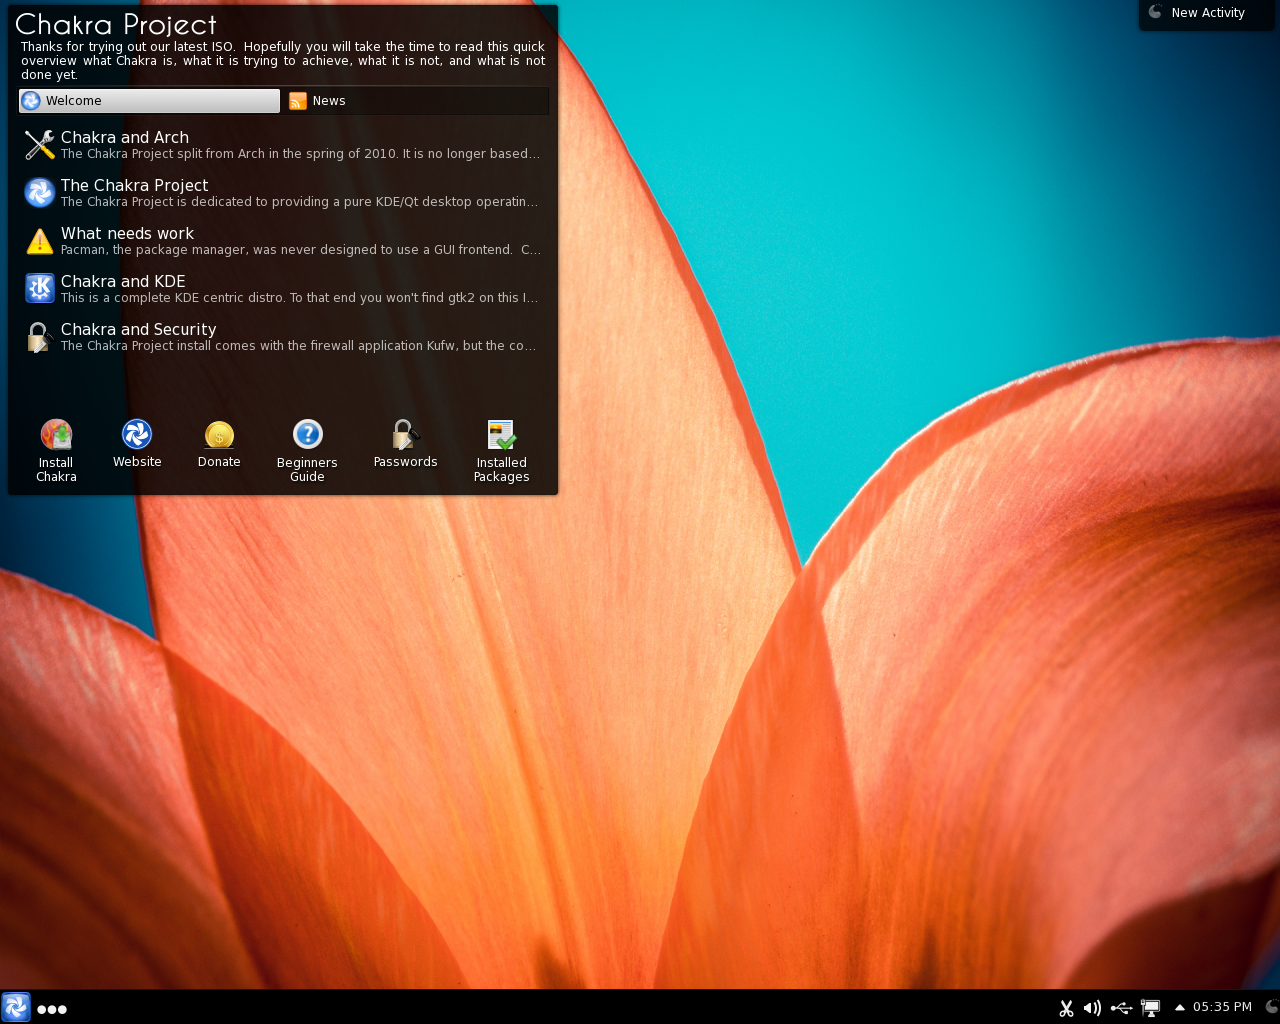Open the Chakra application launcher menu
Screen dimensions: 1280x1024
pos(16,1007)
